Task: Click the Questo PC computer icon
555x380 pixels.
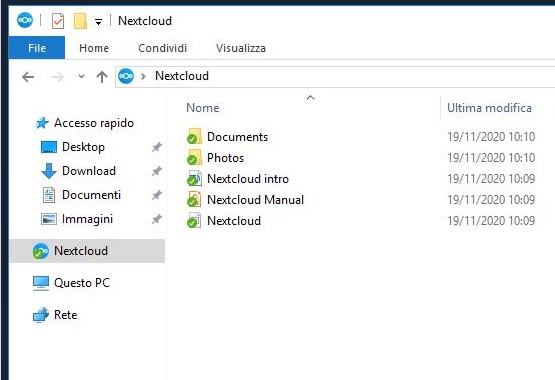Action: pyautogui.click(x=41, y=283)
